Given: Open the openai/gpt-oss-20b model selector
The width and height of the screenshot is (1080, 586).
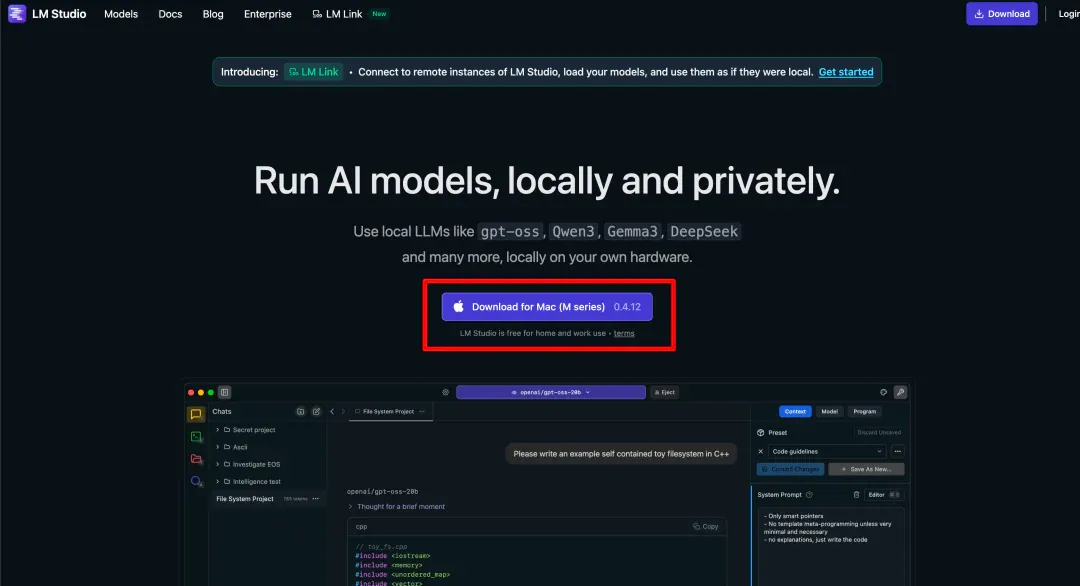Looking at the screenshot, I should pos(550,393).
